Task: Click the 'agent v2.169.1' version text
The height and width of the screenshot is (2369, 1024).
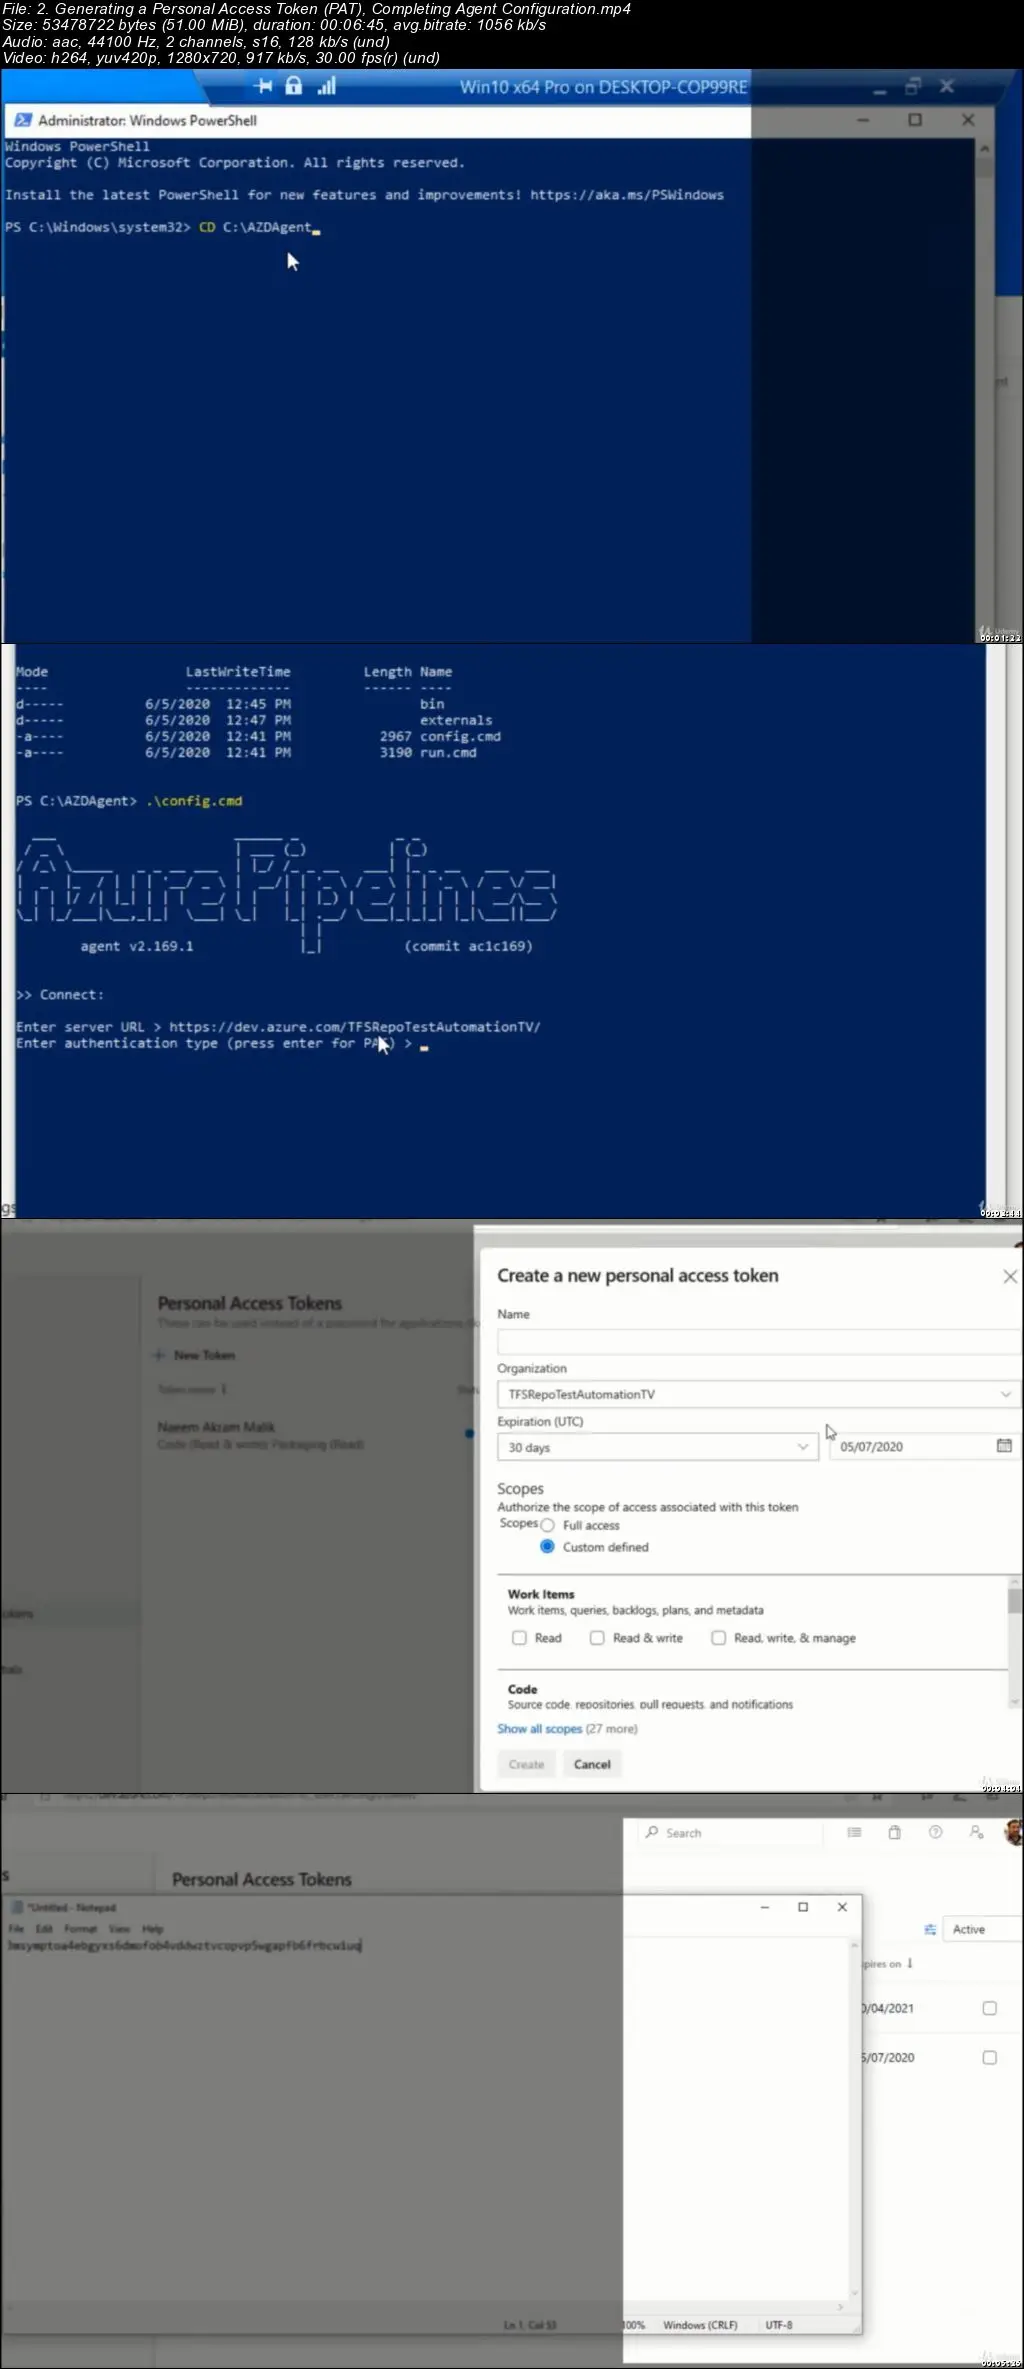Action: pos(137,946)
